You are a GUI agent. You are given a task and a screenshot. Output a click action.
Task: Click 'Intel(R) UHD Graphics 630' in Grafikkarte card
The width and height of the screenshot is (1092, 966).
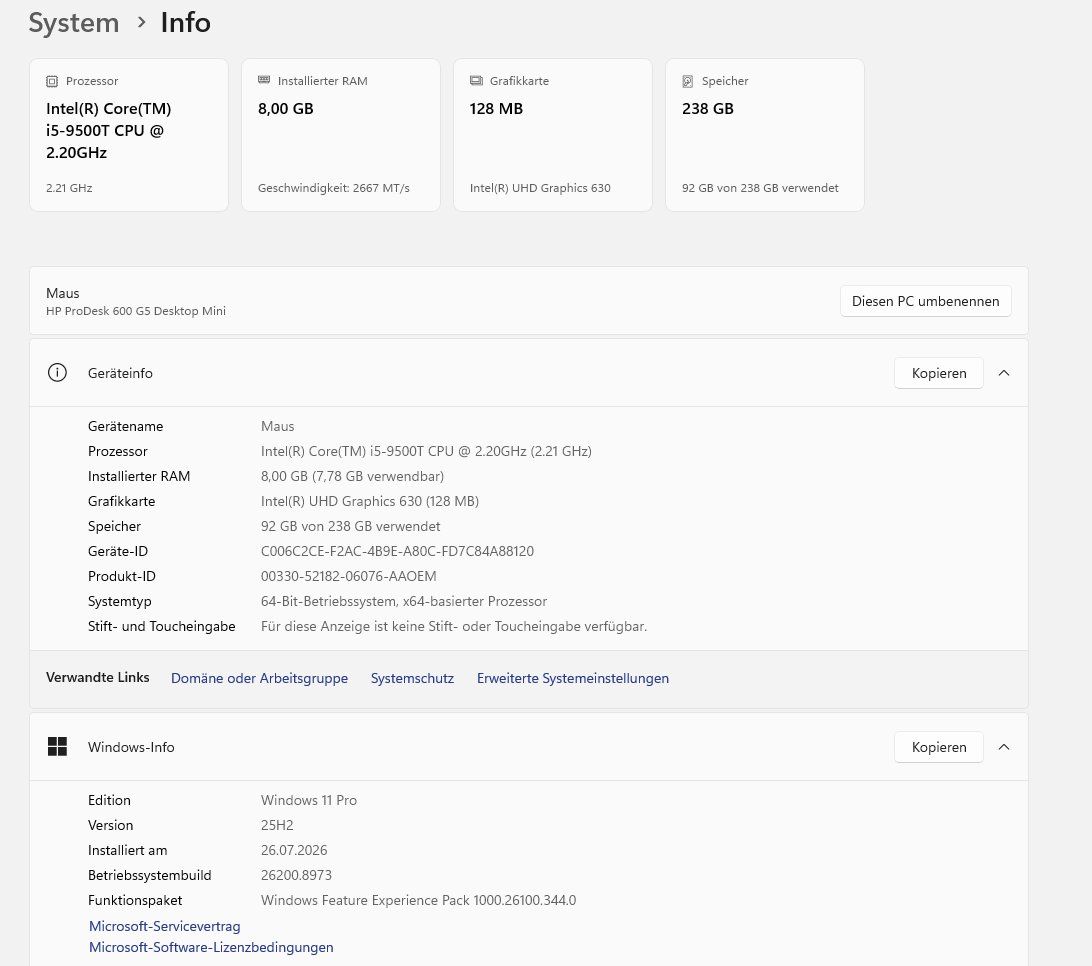[x=540, y=188]
